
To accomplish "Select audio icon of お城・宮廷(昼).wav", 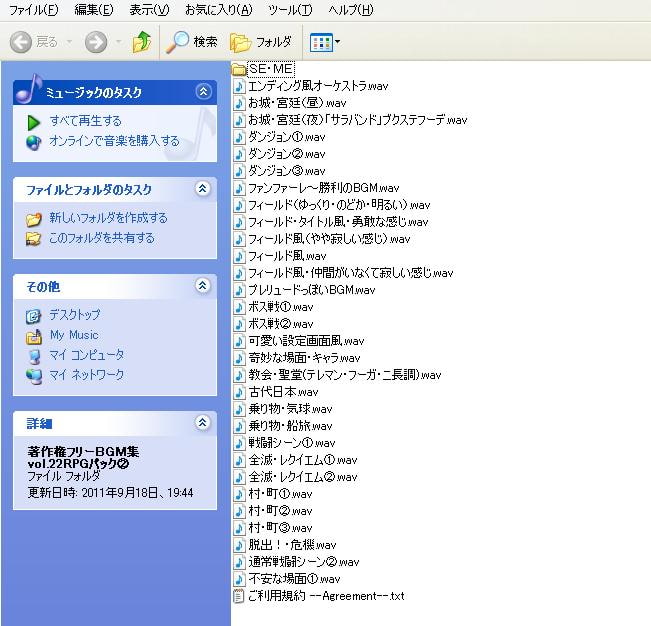I will click(x=239, y=103).
